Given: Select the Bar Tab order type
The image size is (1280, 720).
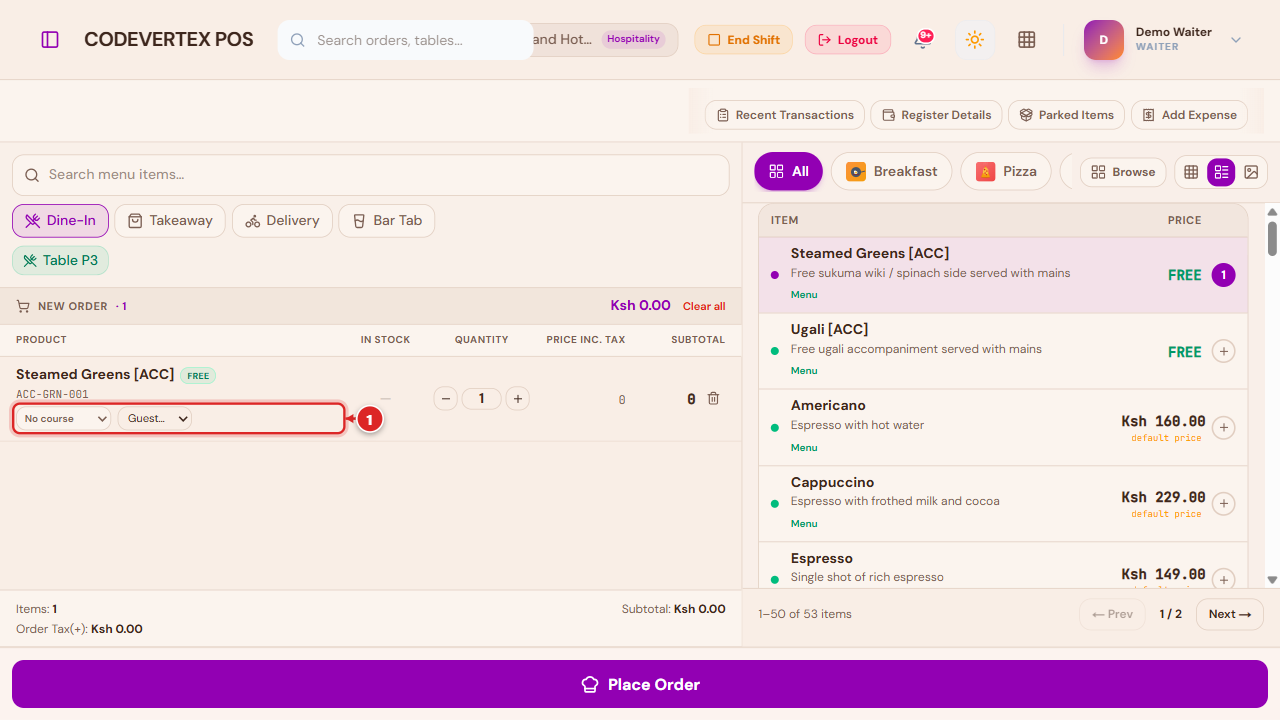Looking at the screenshot, I should 387,221.
